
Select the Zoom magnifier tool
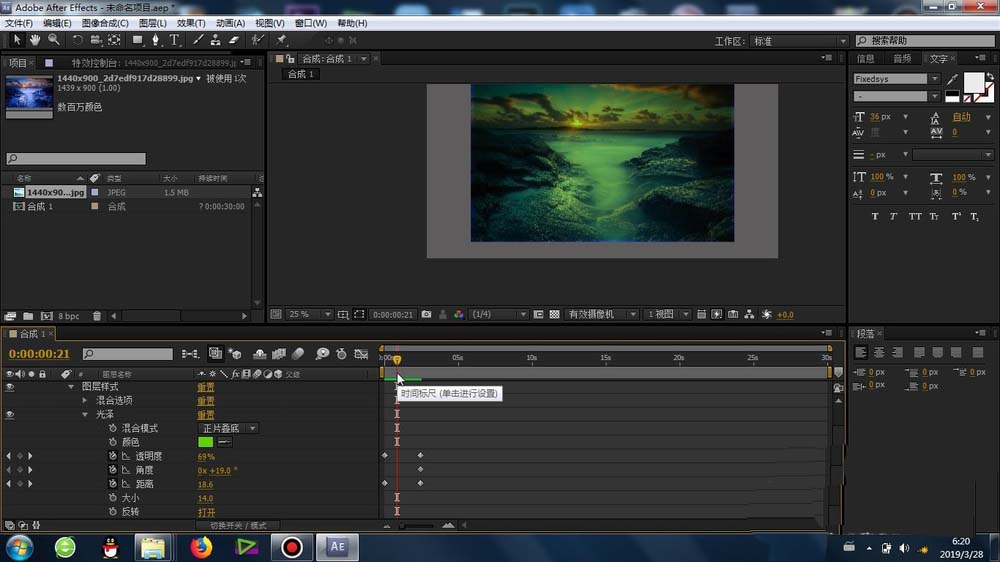[53, 40]
